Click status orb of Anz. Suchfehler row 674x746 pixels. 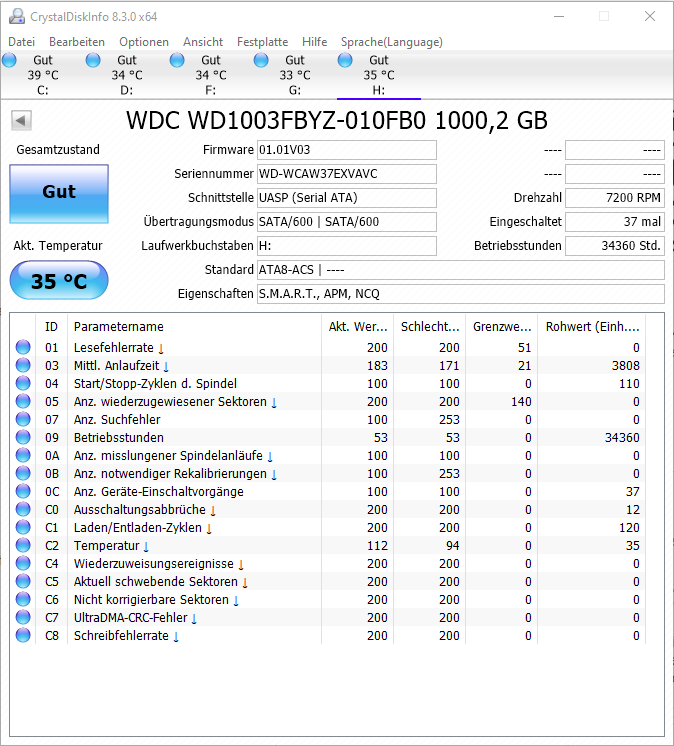[x=23, y=420]
